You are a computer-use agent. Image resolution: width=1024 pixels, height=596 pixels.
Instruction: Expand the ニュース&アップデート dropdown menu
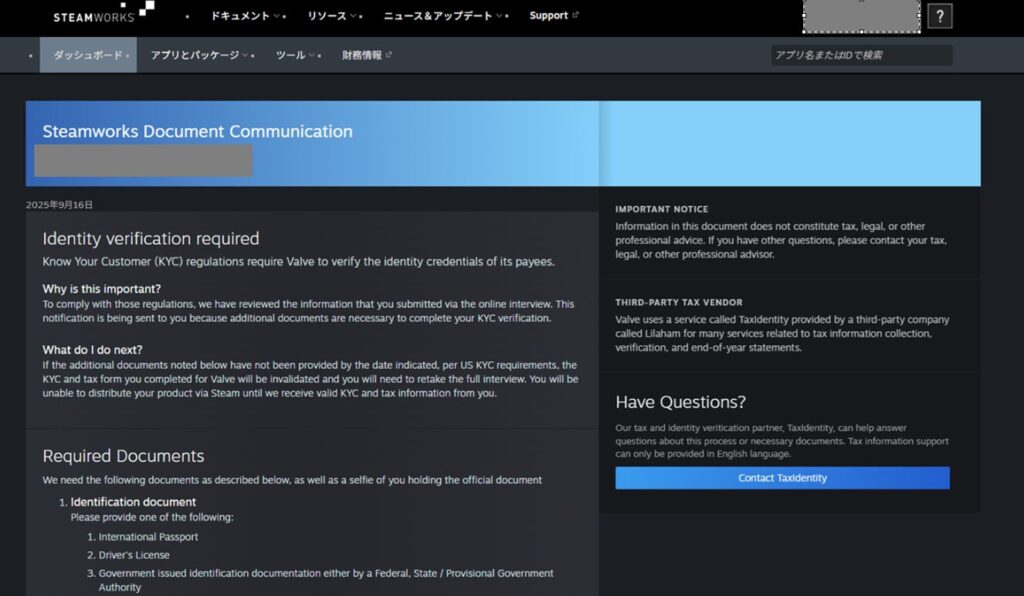[x=444, y=16]
